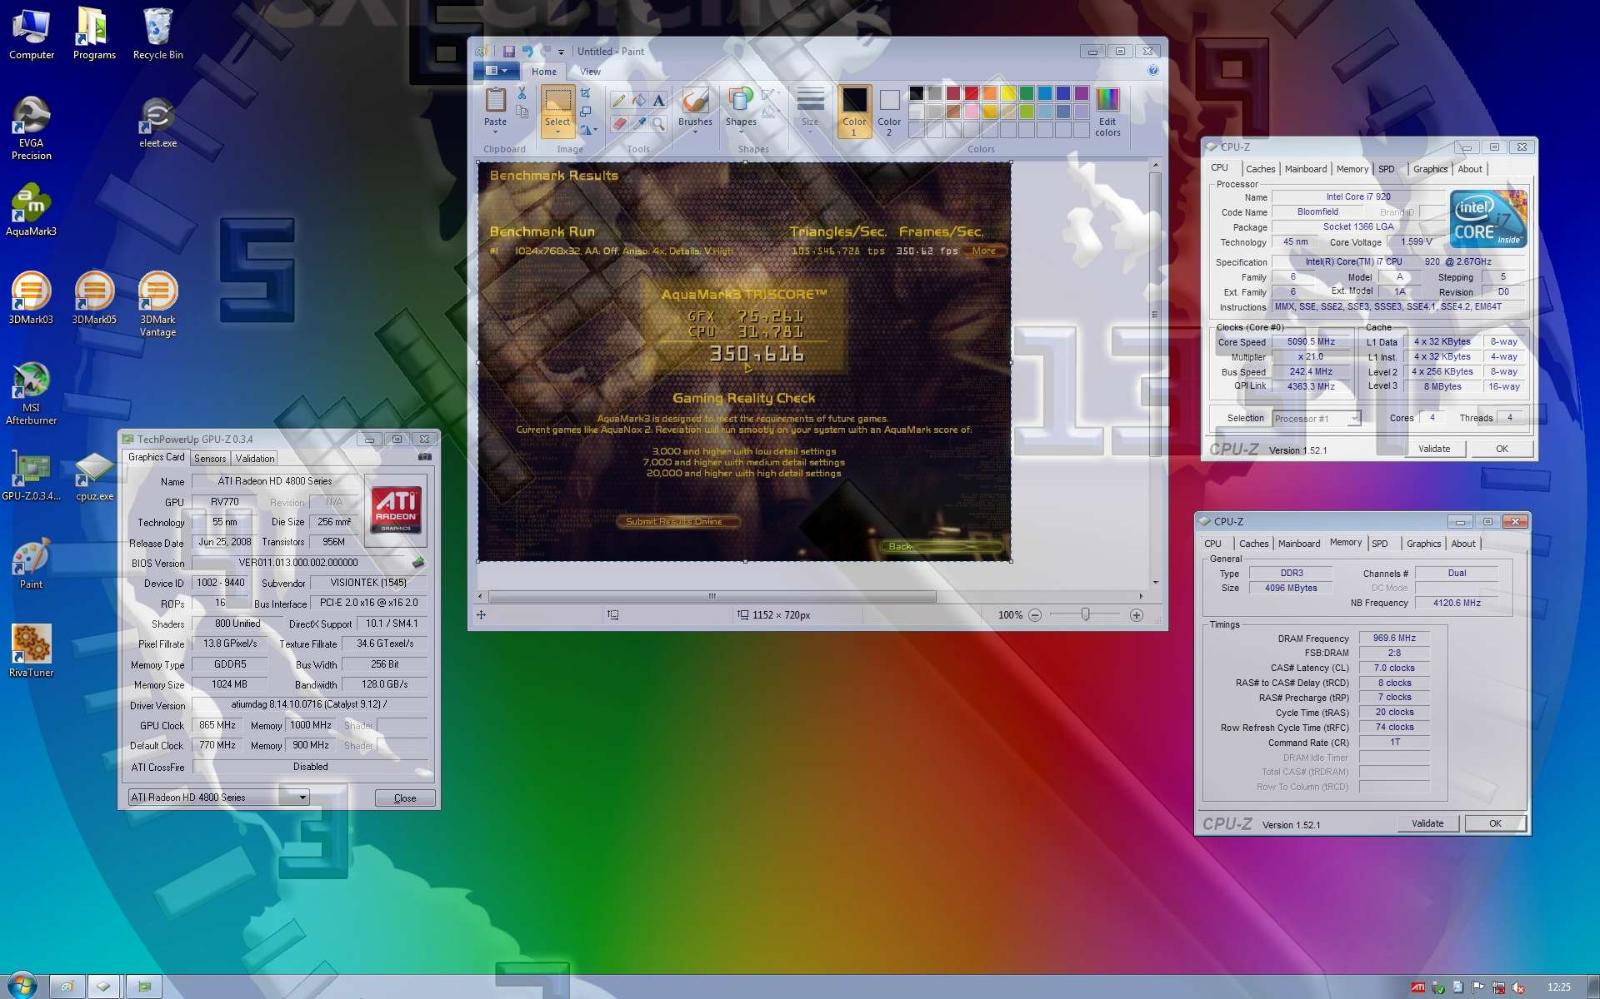This screenshot has width=1600, height=999.
Task: Click the Brushes tool icon
Action: 695,100
